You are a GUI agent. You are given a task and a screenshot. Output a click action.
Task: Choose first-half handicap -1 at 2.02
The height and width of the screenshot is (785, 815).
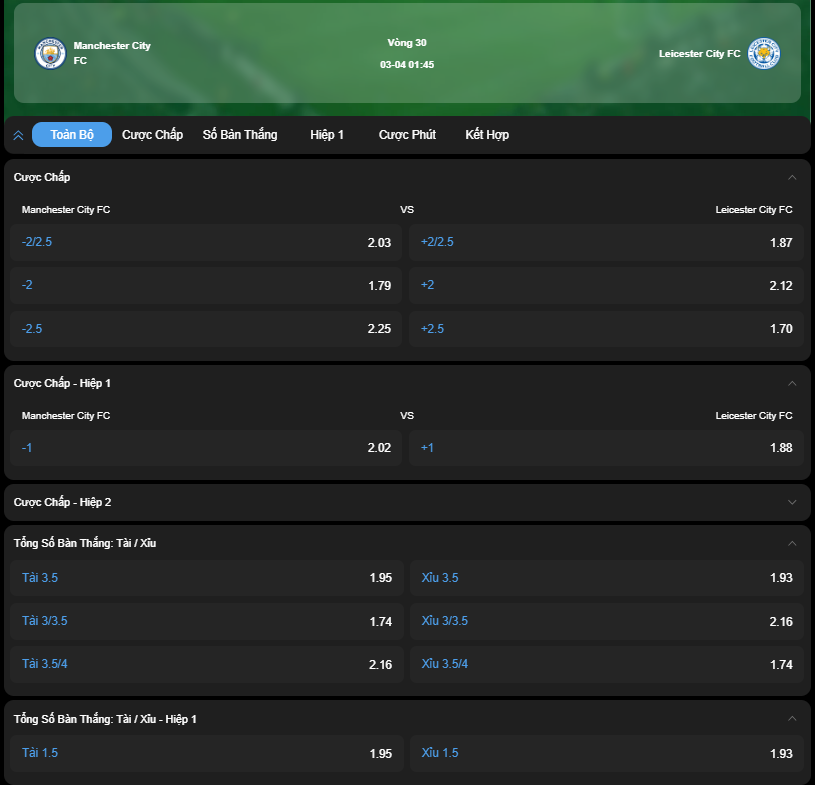[206, 448]
